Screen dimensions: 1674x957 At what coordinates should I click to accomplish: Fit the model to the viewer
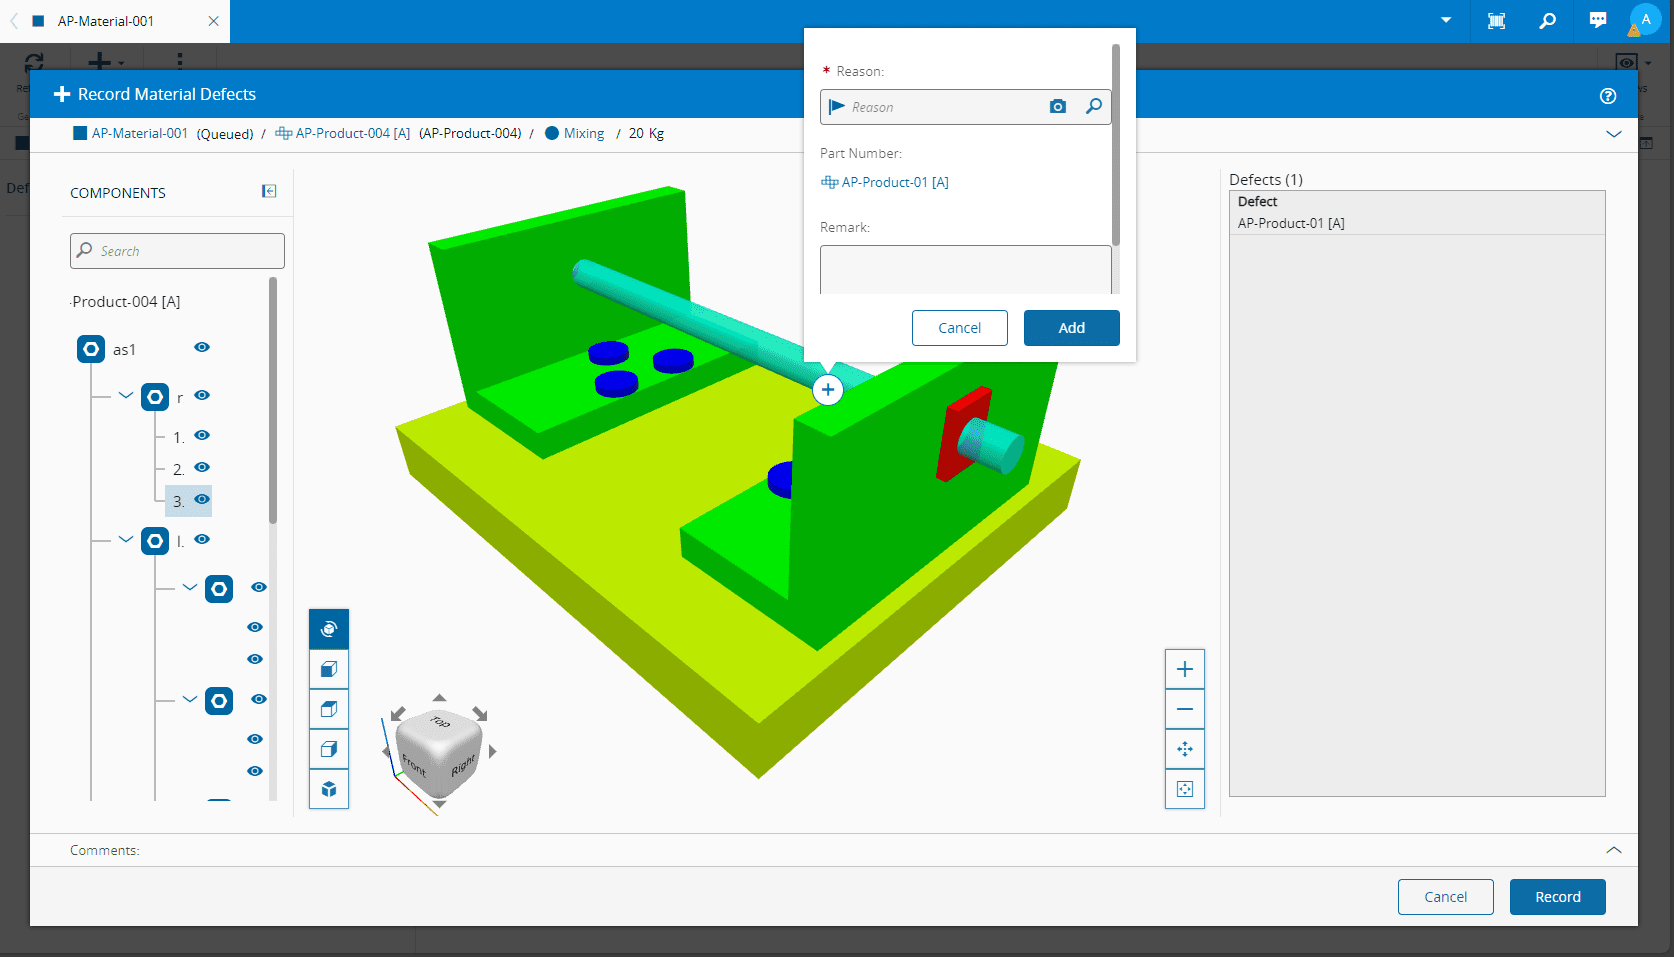1185,789
